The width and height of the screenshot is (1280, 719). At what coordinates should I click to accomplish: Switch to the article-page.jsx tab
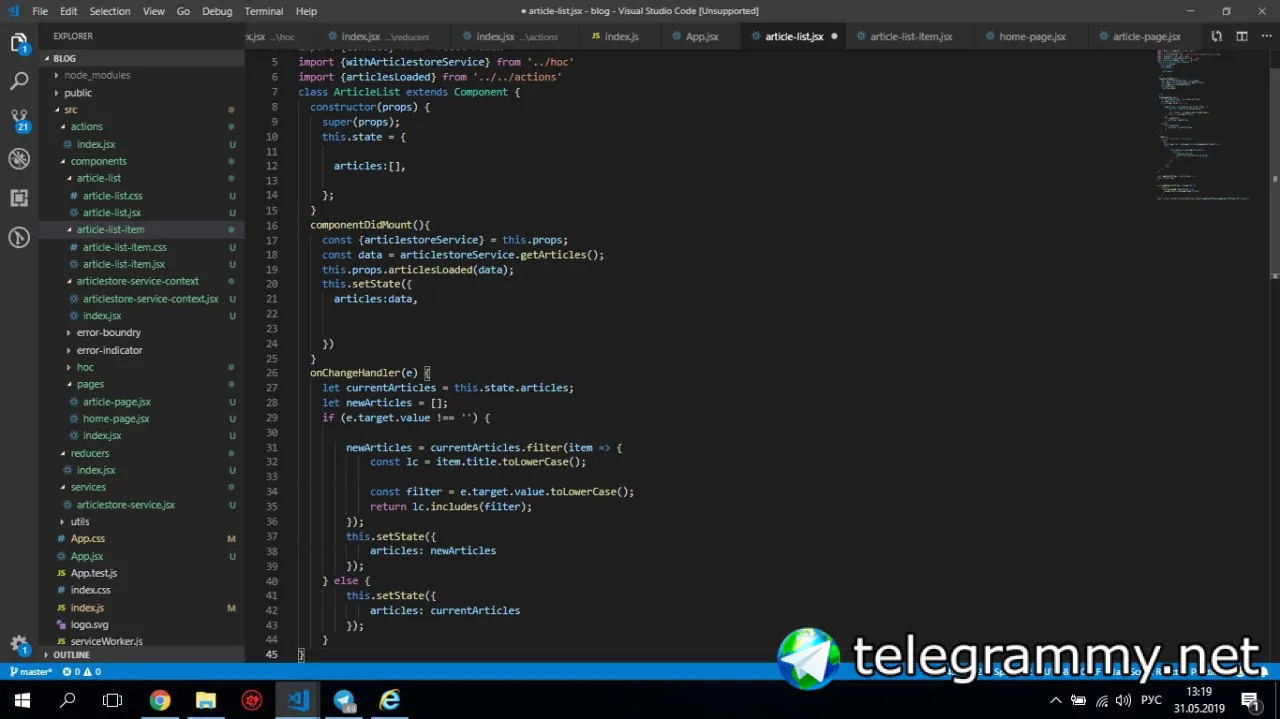pyautogui.click(x=1146, y=36)
